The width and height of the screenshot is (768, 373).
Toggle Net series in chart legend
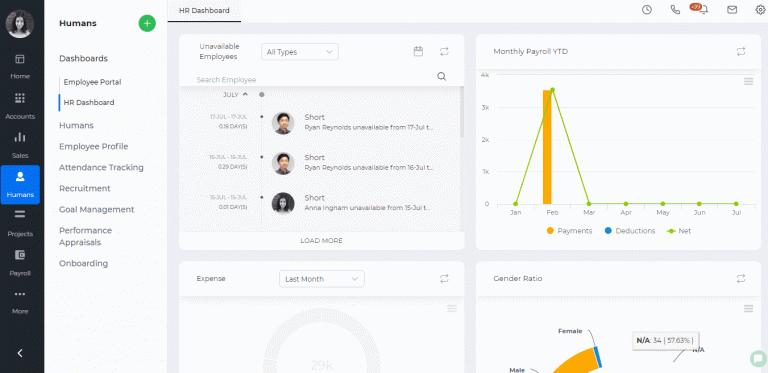pos(679,231)
